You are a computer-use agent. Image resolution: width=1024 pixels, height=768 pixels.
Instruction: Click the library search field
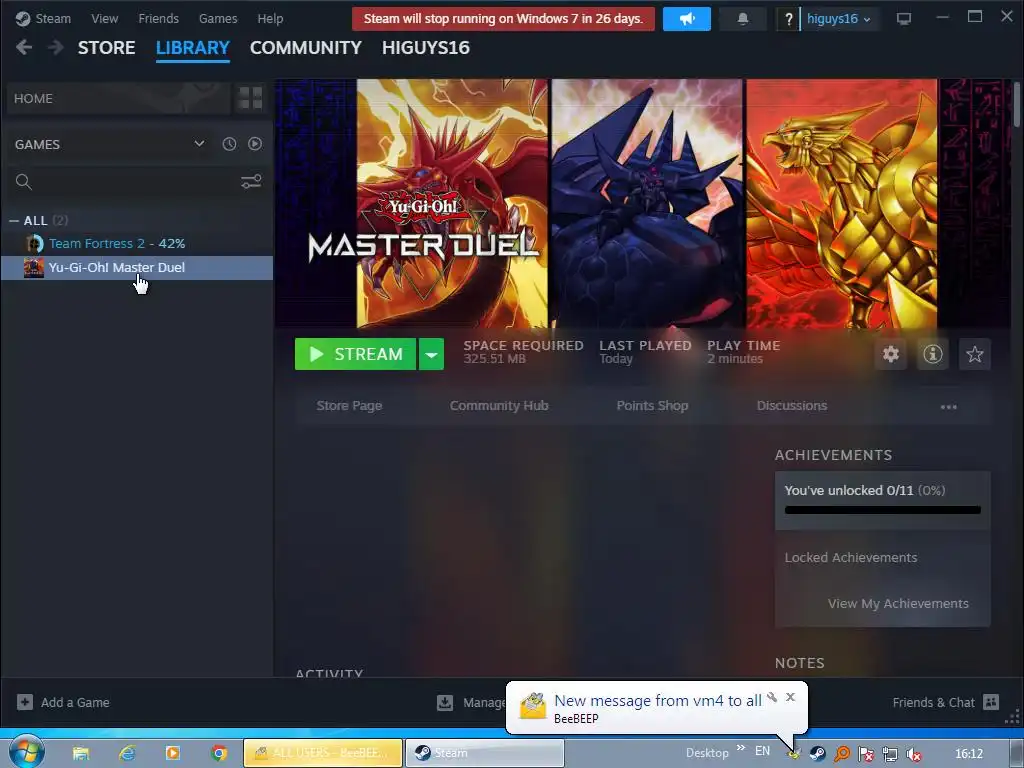[124, 182]
